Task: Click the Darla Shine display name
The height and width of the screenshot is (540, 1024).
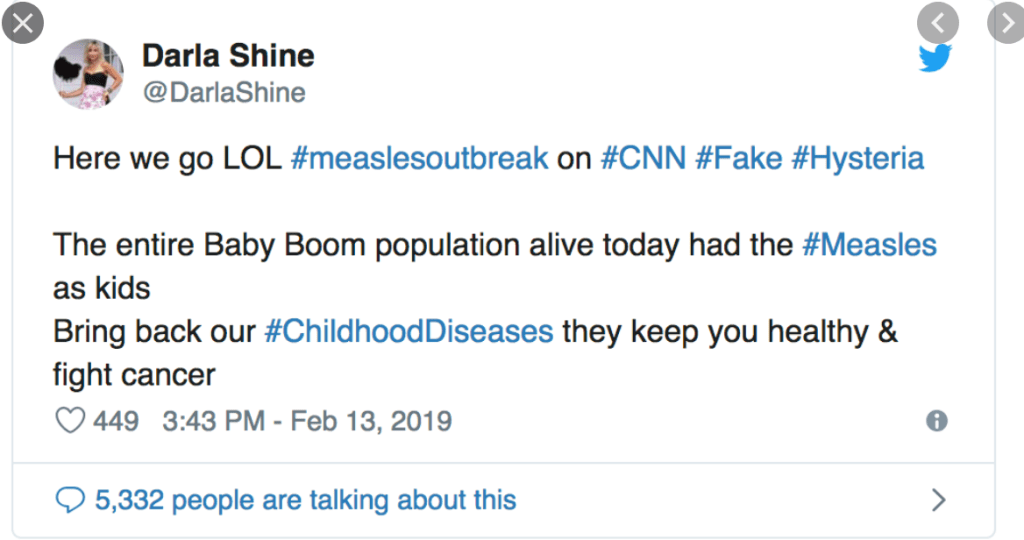Action: (228, 56)
